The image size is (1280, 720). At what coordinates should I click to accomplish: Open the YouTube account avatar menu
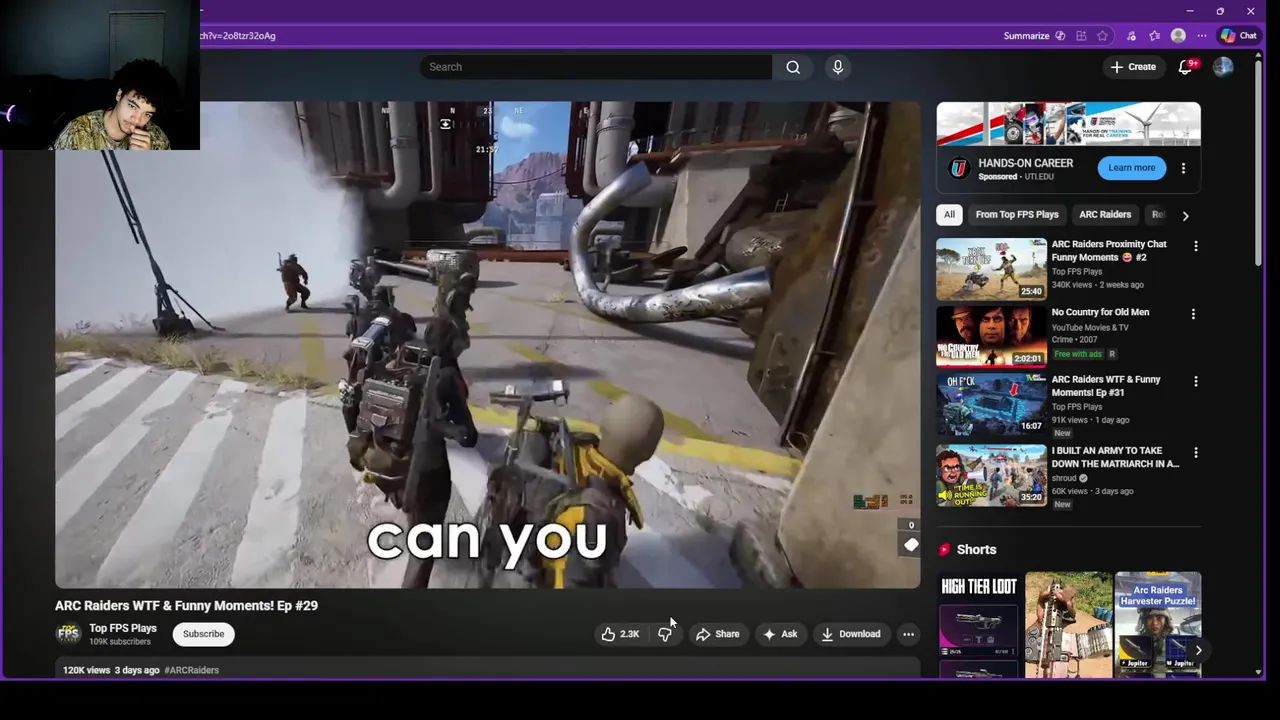[1223, 67]
